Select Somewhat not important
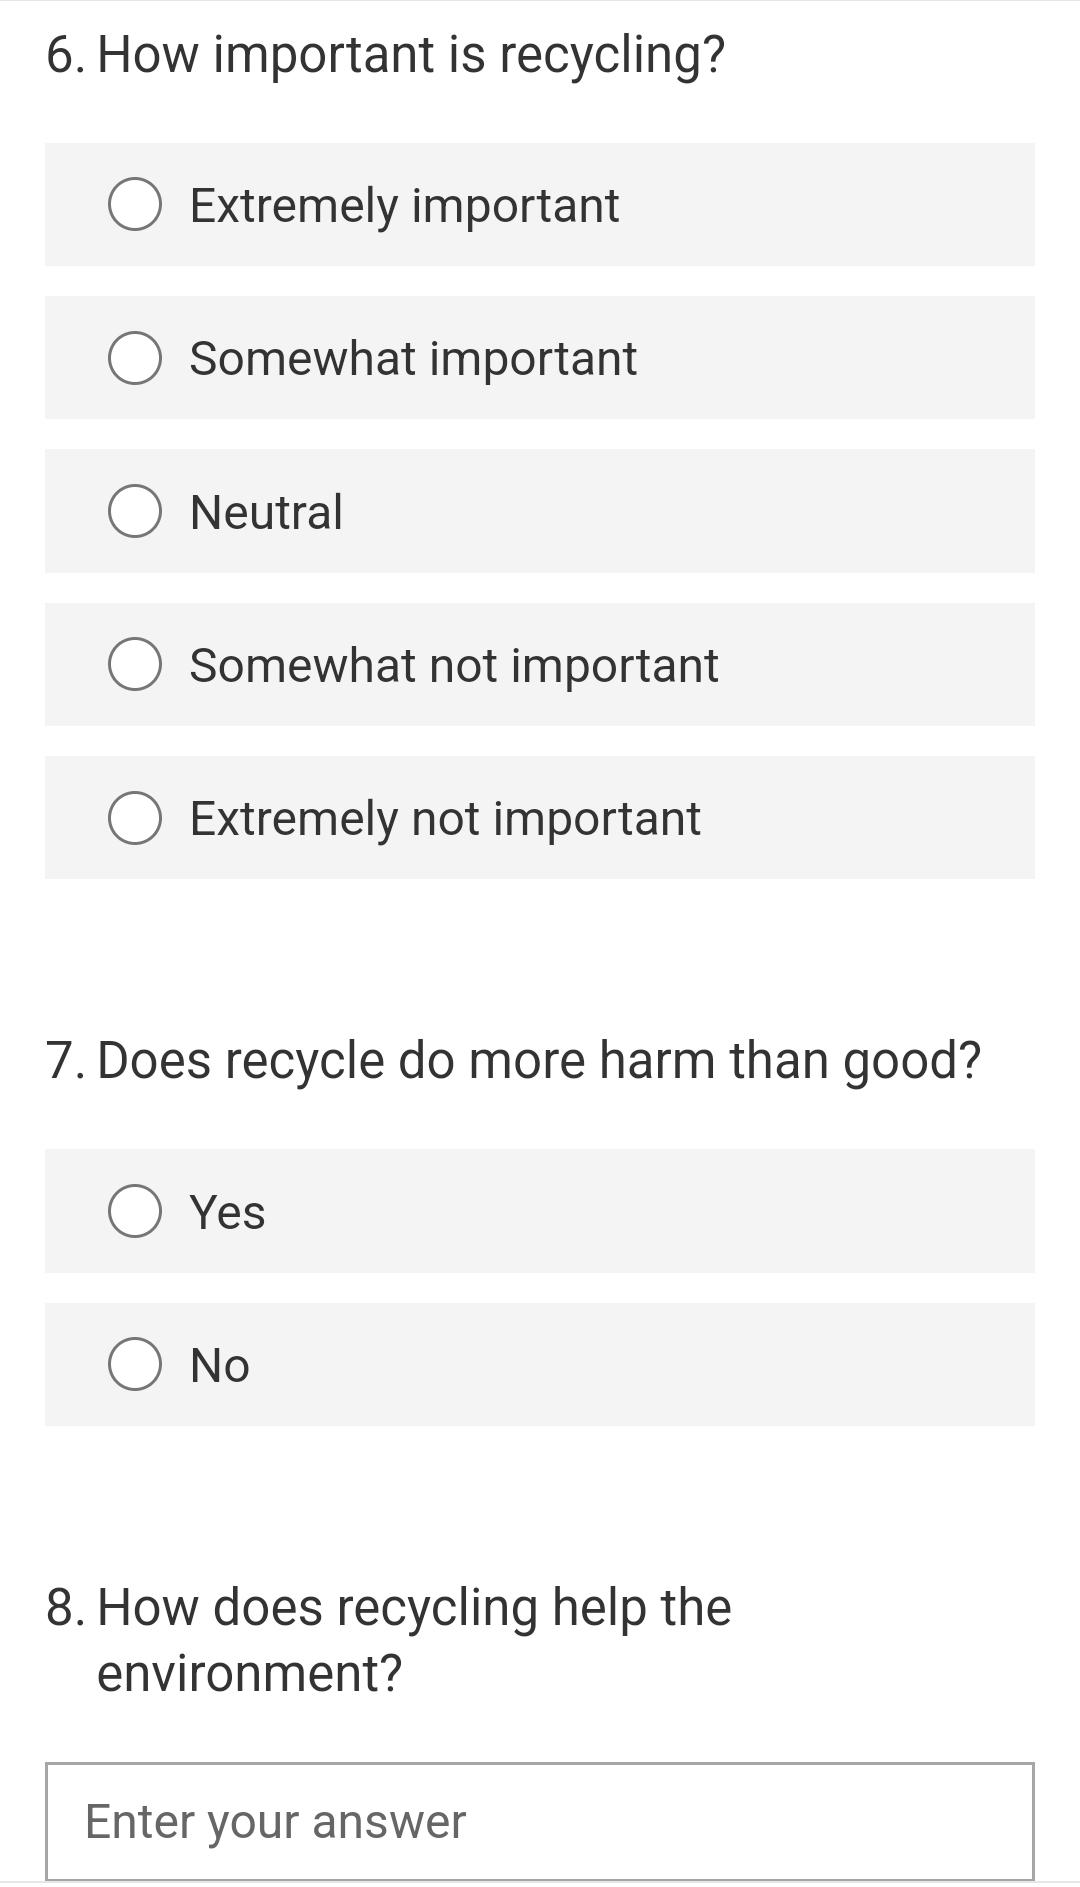 (136, 664)
